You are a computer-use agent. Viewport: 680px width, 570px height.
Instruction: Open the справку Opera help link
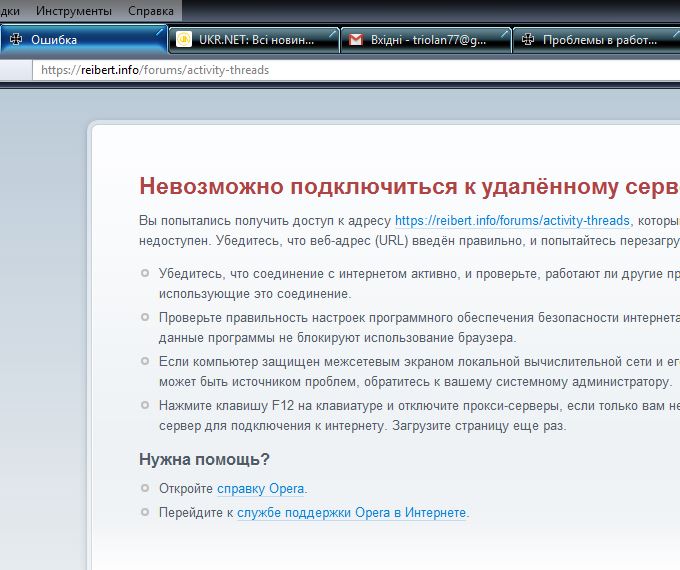[x=261, y=489]
